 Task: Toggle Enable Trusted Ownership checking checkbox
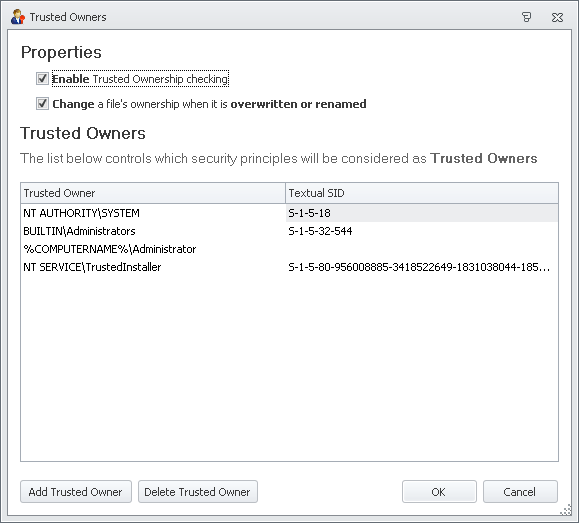[42, 78]
